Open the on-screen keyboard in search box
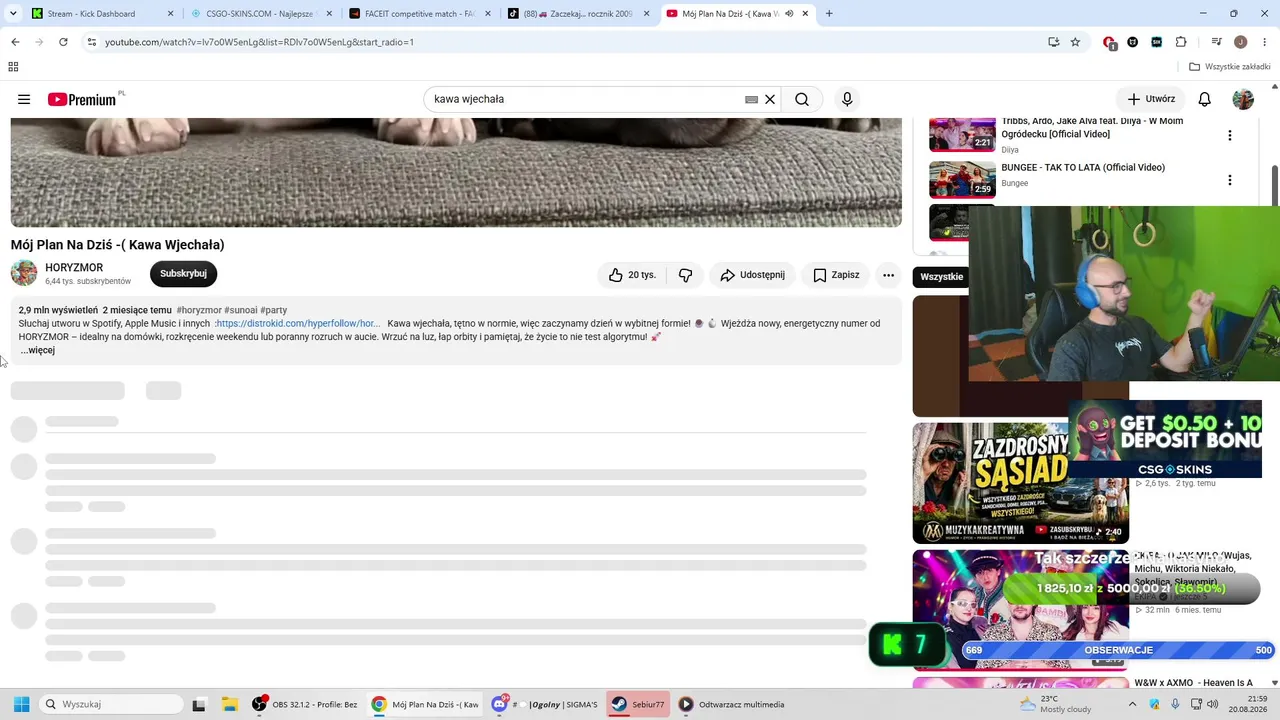Screen dimensions: 1280x720 [752, 100]
